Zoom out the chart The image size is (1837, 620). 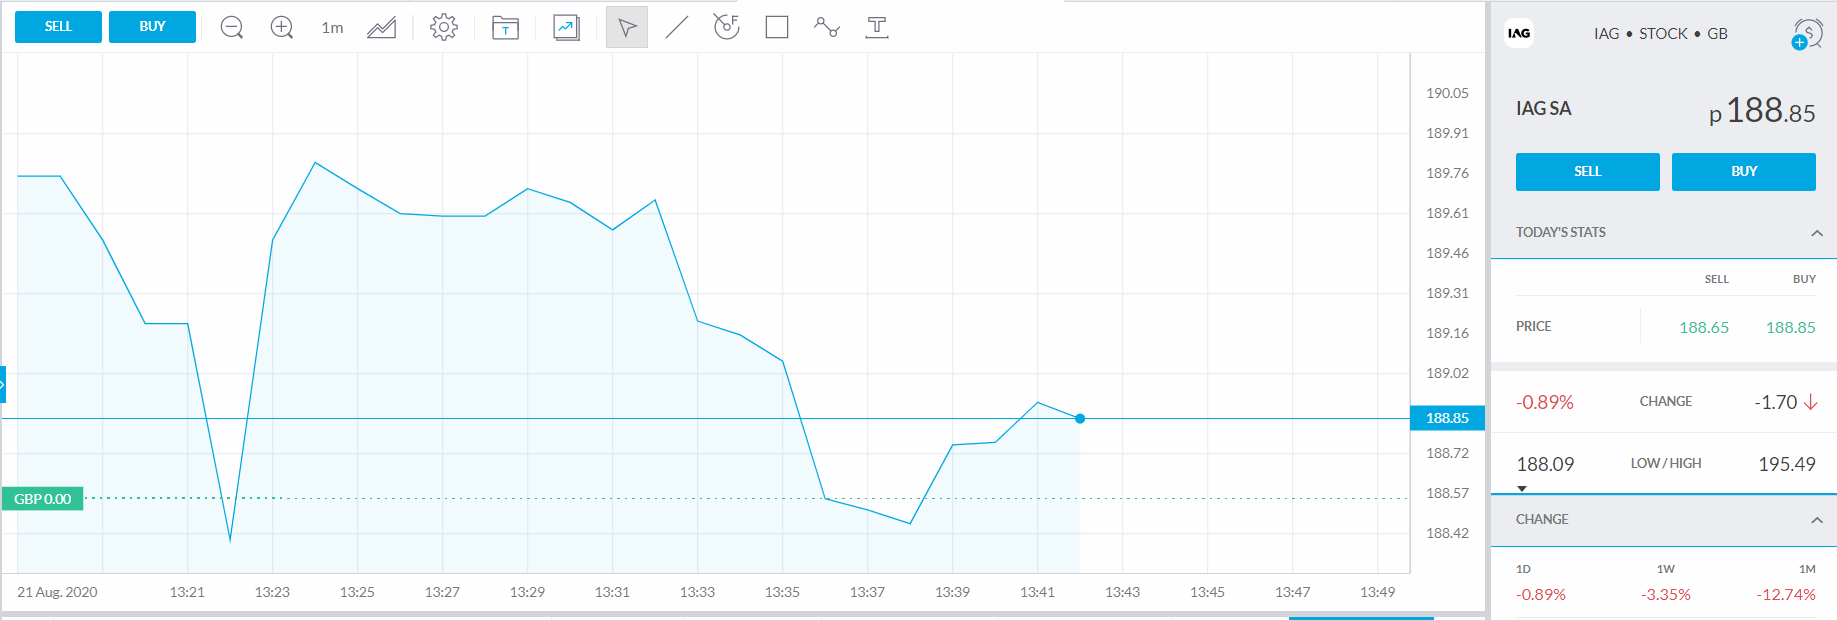232,28
